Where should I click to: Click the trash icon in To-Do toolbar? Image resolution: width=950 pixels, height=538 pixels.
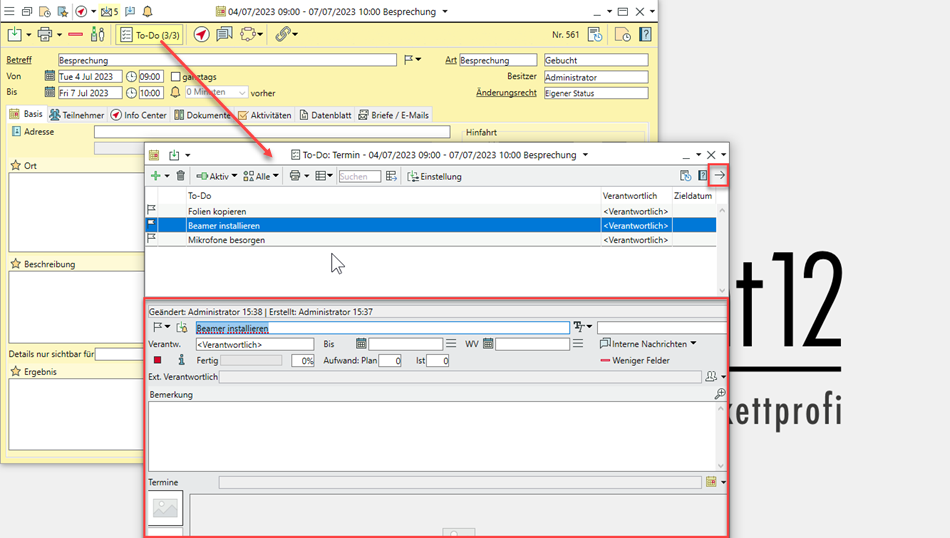coord(180,176)
